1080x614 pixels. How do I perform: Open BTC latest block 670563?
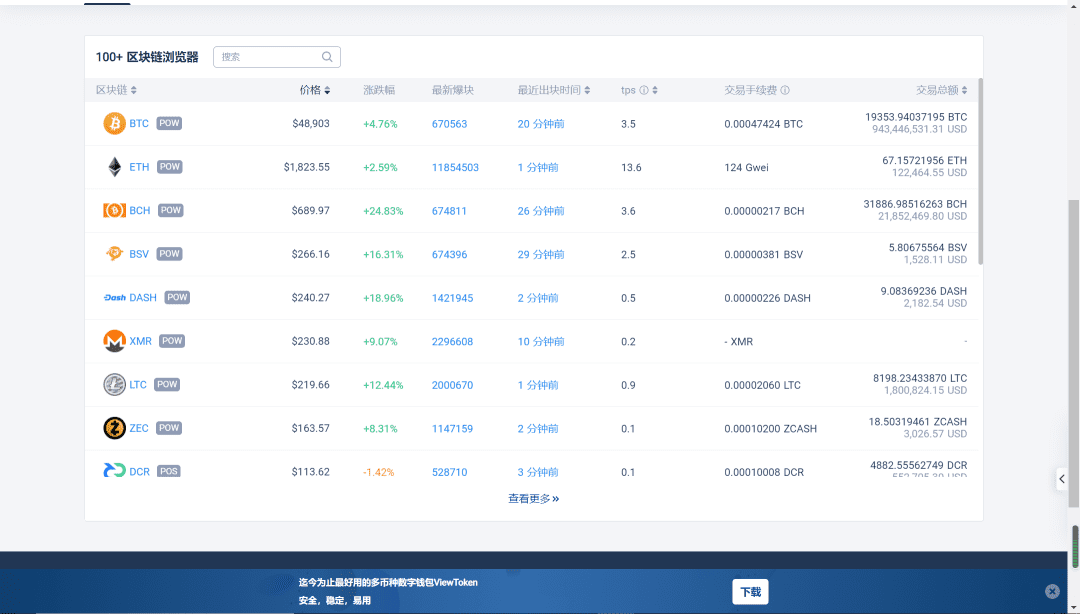coord(449,124)
